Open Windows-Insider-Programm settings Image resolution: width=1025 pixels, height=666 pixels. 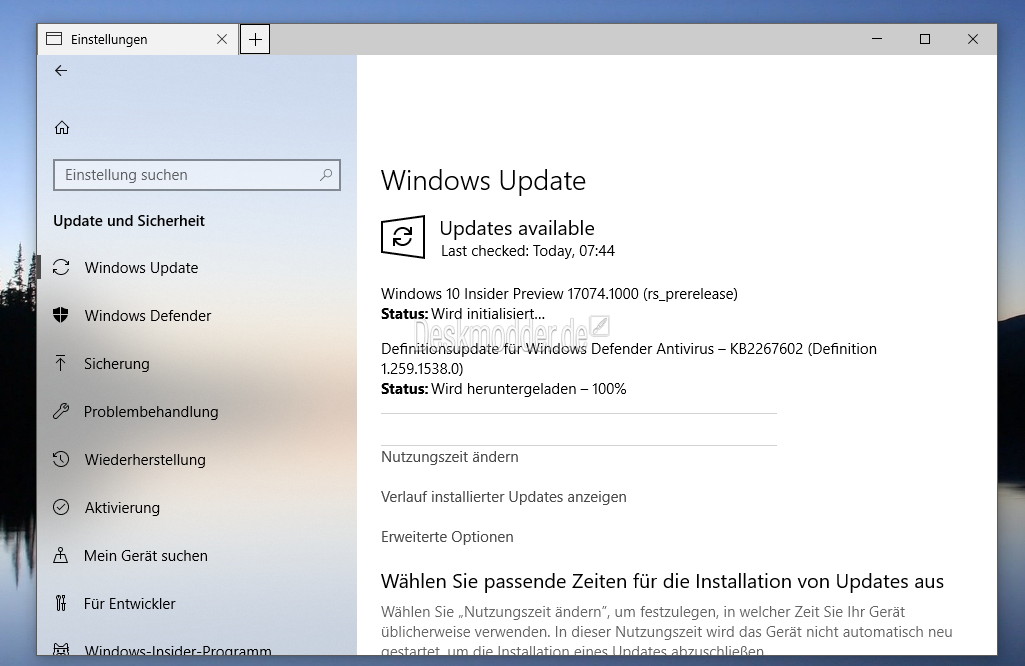[x=178, y=651]
